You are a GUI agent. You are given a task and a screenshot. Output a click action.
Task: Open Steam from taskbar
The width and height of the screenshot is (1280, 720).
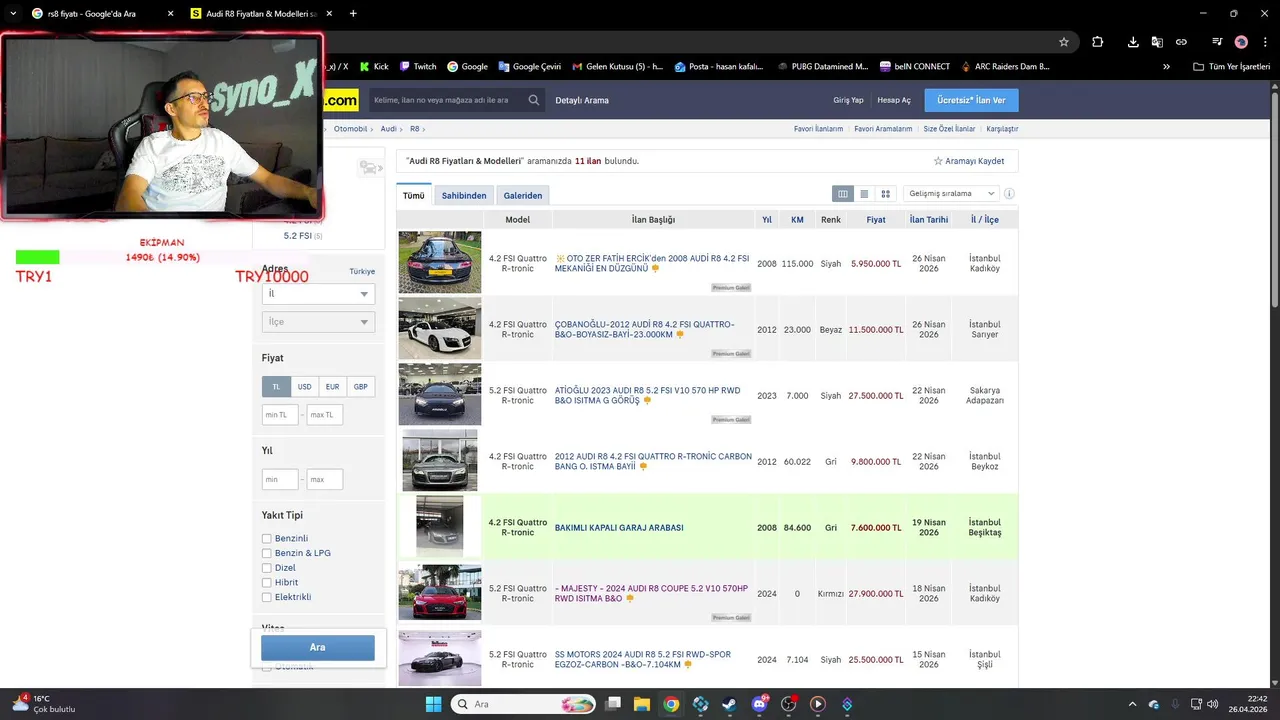click(x=729, y=704)
